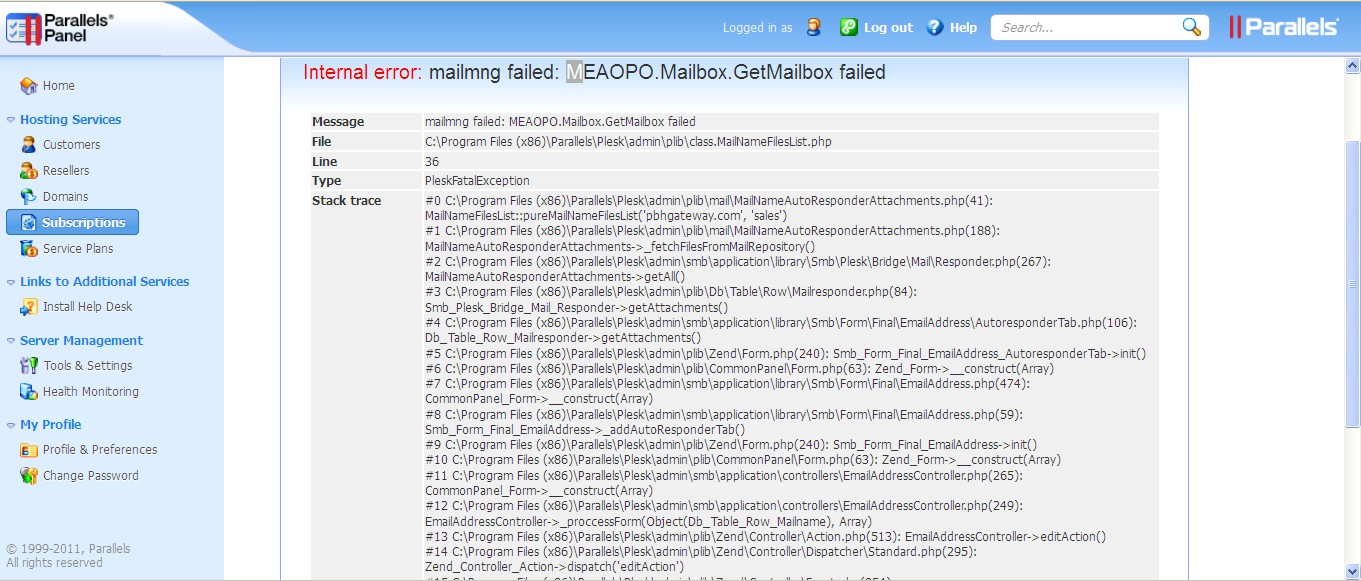Open Profile & Preferences
The width and height of the screenshot is (1361, 581).
click(100, 450)
